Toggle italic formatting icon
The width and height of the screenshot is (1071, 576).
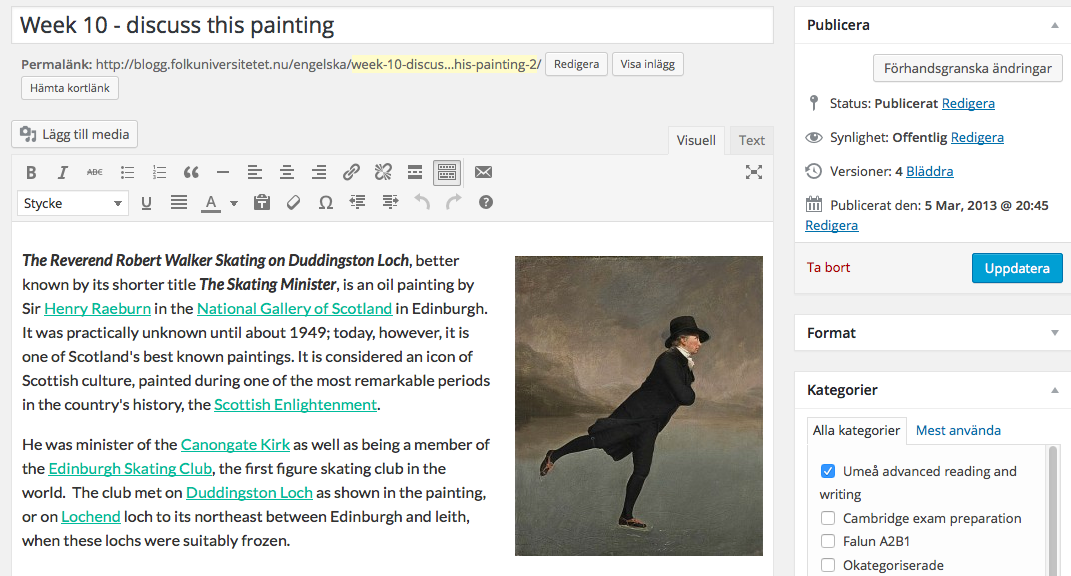click(62, 172)
